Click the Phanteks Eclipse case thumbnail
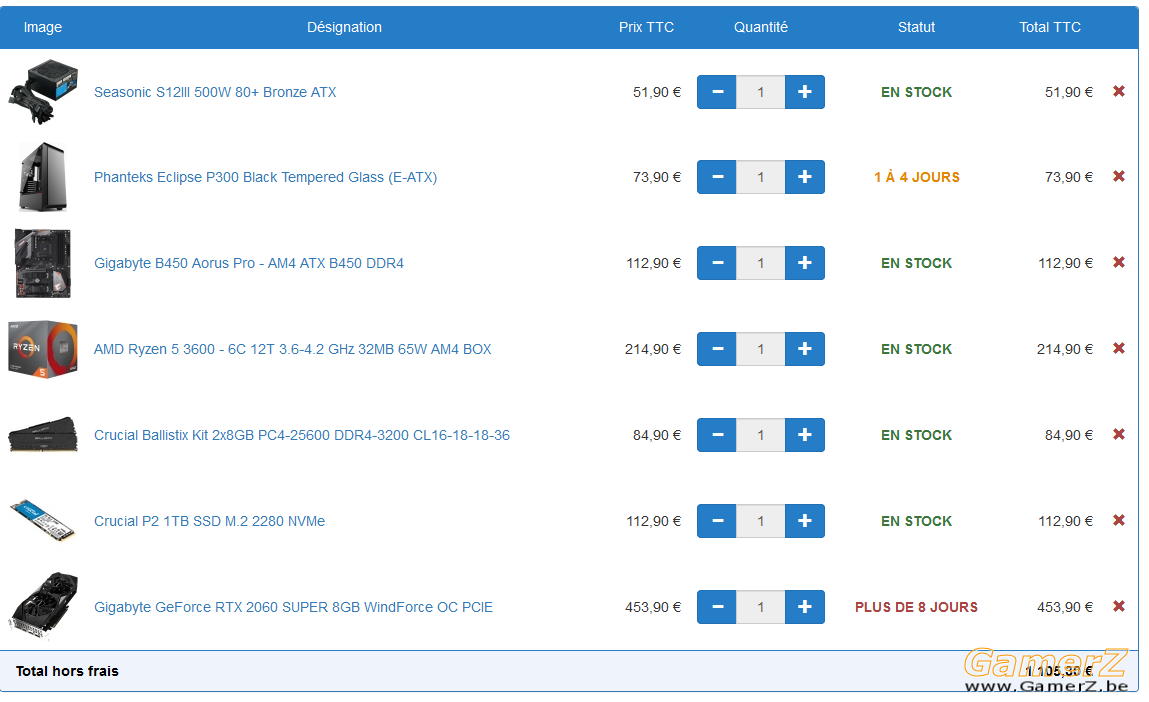 (x=43, y=177)
